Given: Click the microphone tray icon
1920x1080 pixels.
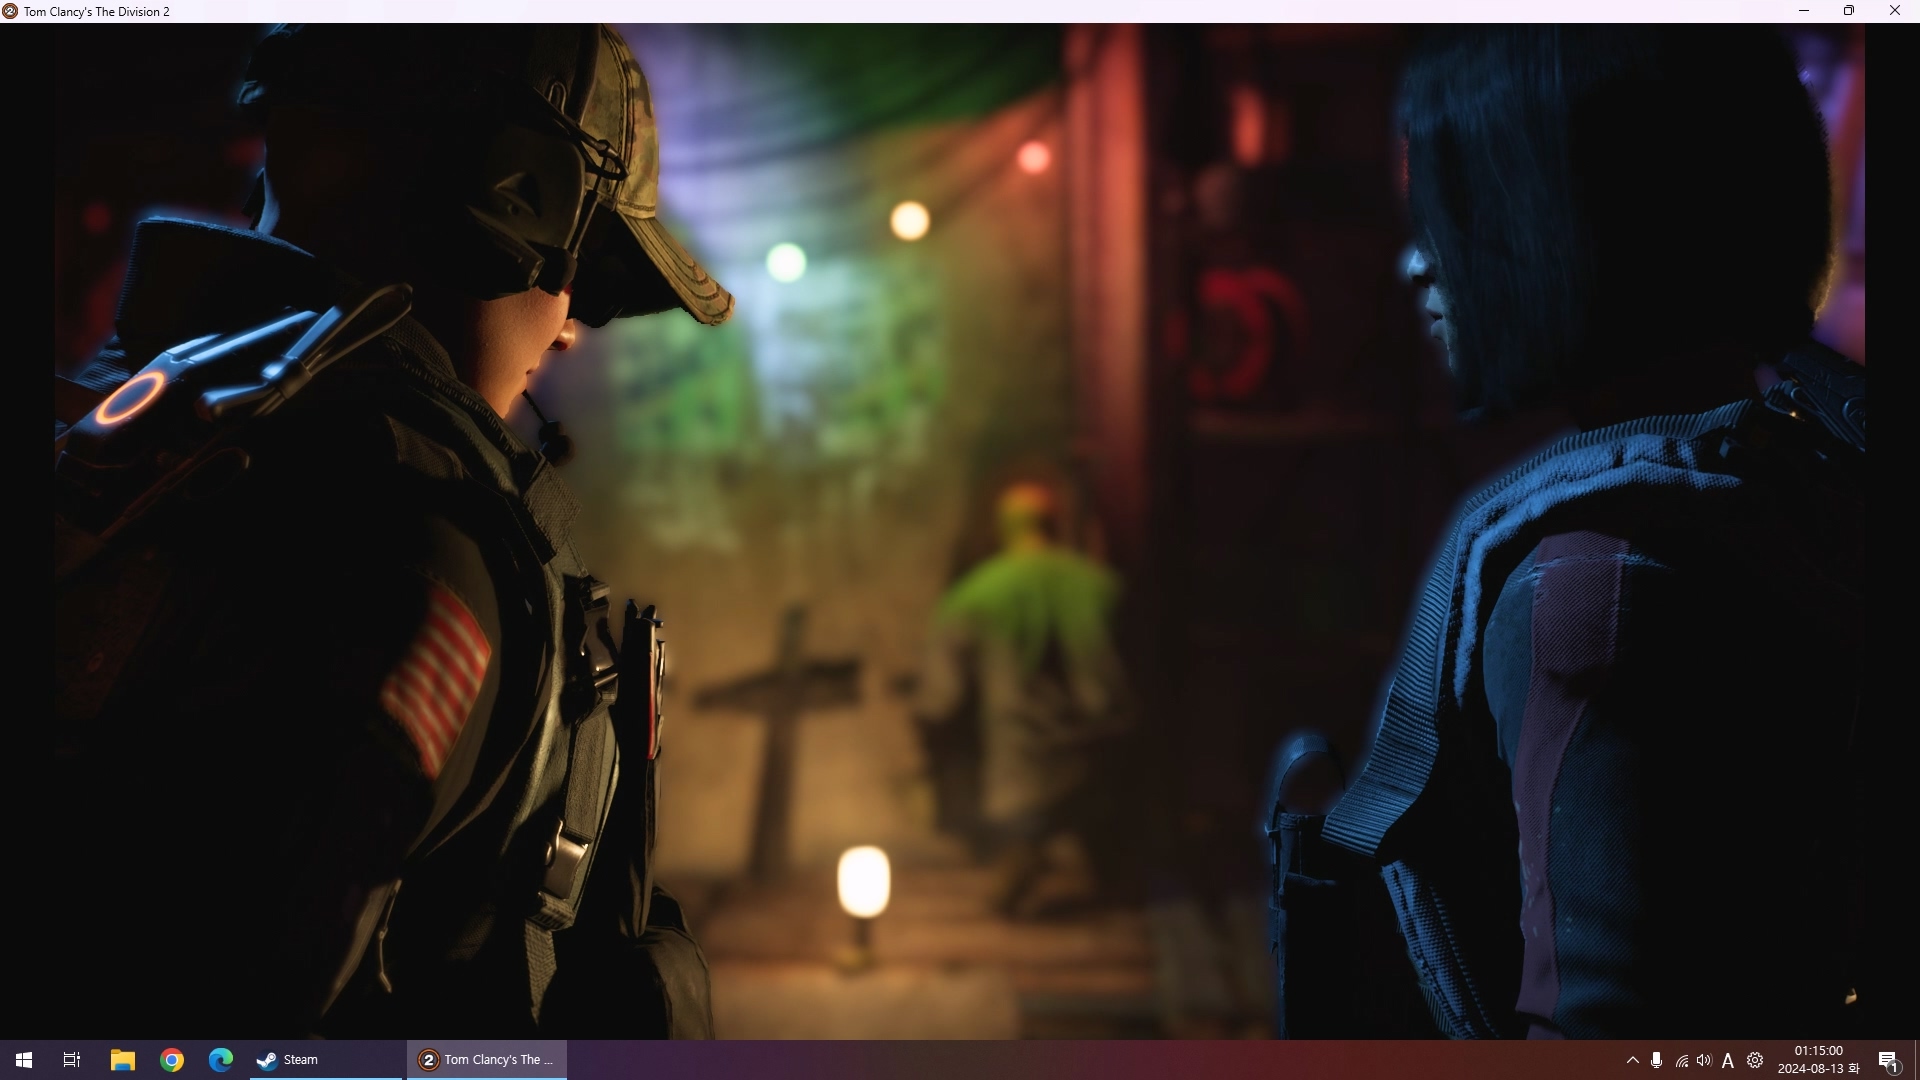Looking at the screenshot, I should pos(1657,1060).
